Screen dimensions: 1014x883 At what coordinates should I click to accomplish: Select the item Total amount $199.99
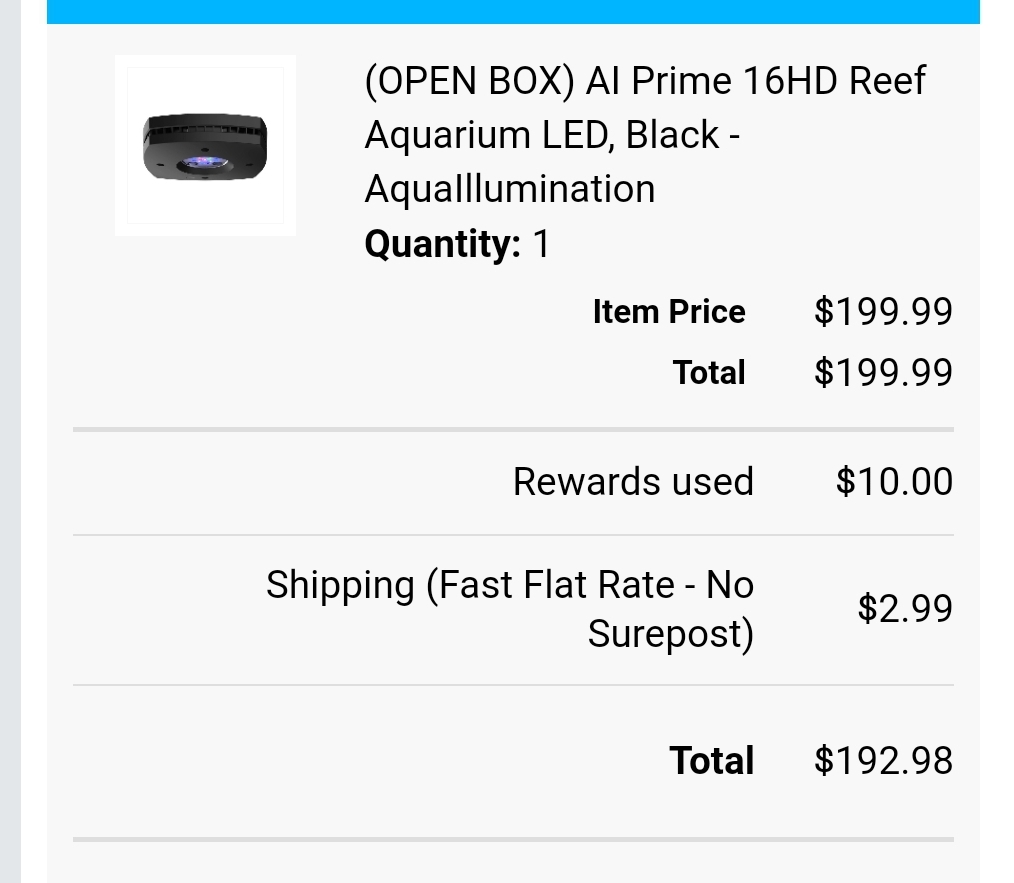883,373
